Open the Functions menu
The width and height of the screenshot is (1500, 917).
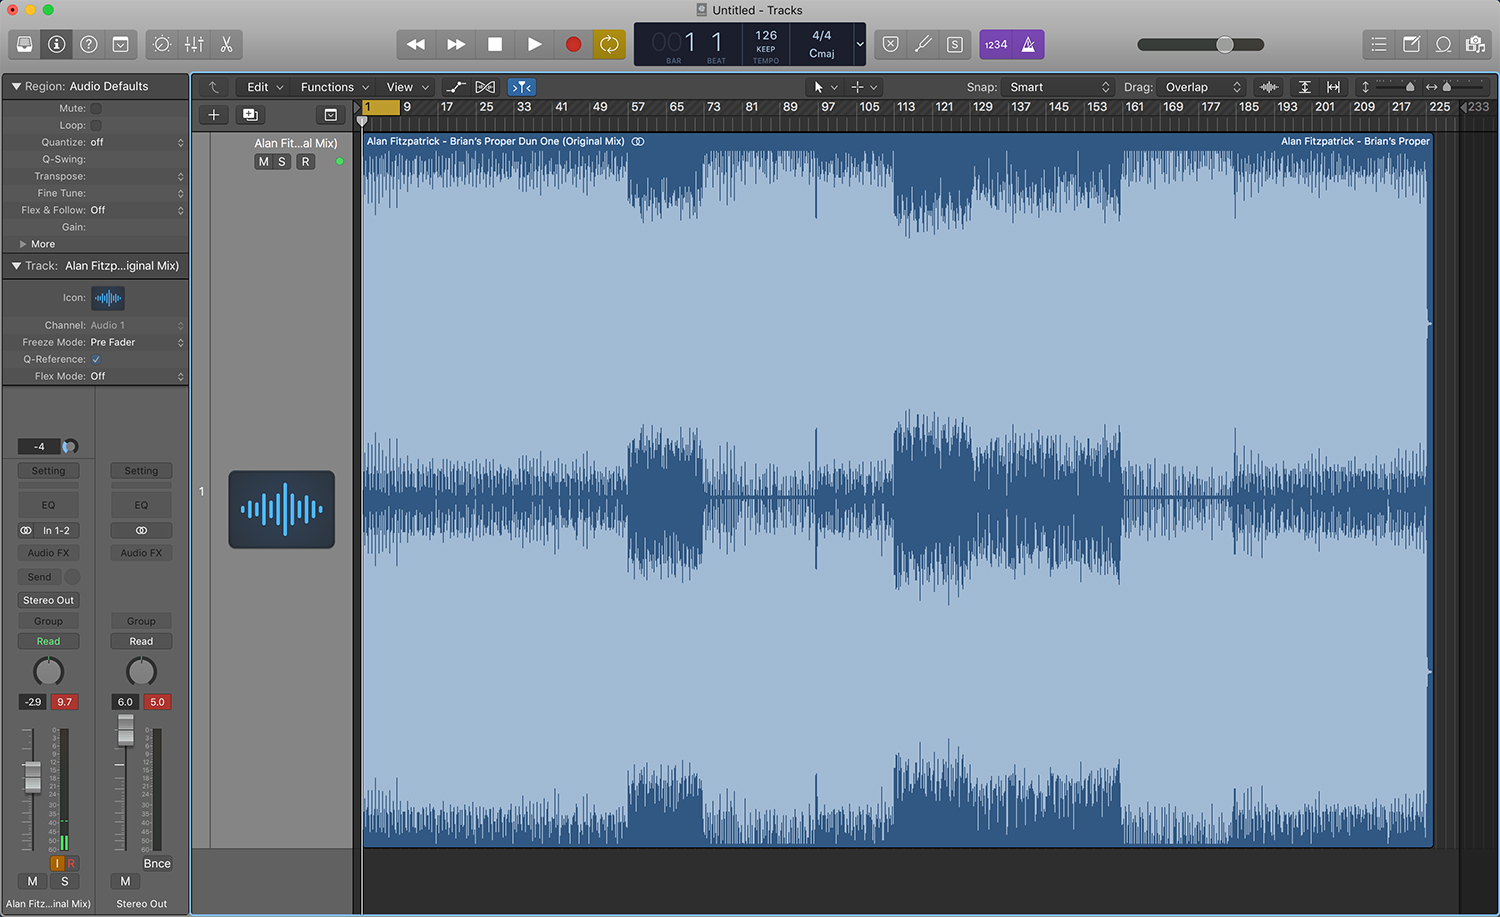pos(333,87)
